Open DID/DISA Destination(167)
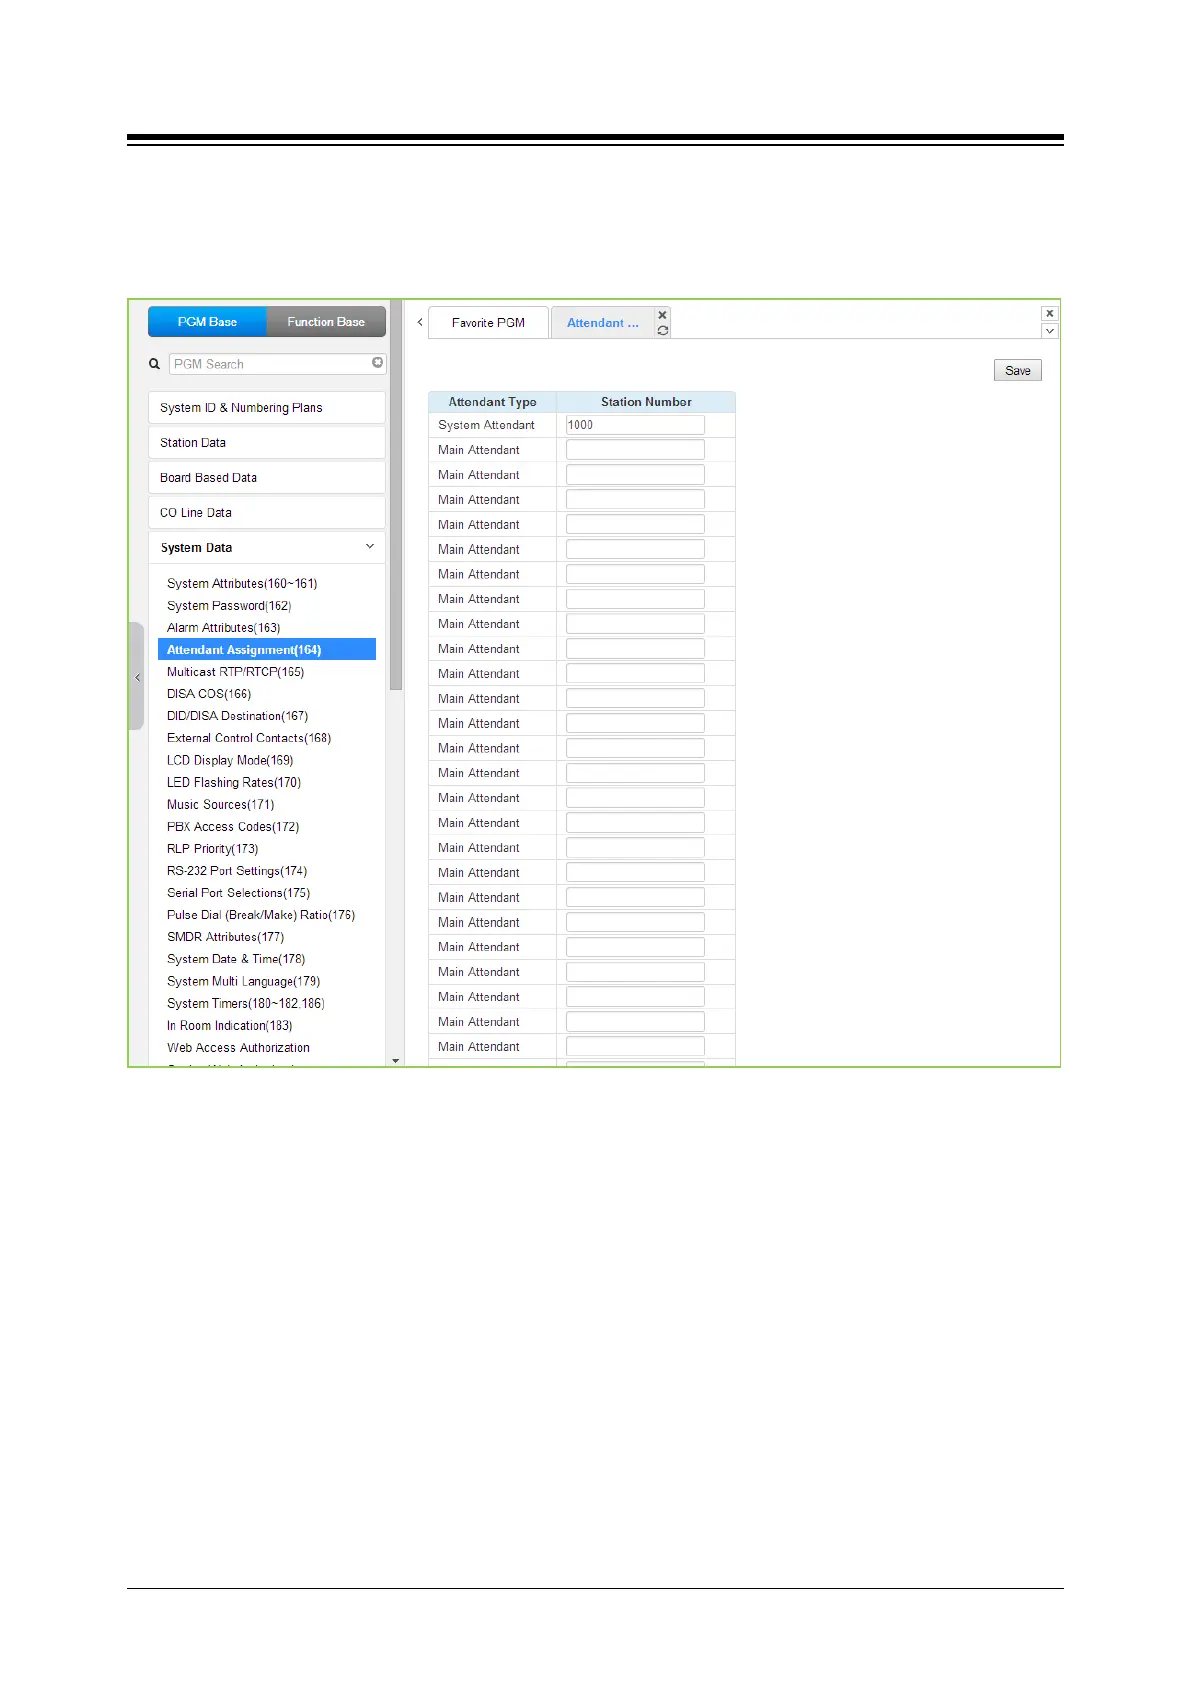Viewport: 1191px width, 1684px height. (x=237, y=716)
